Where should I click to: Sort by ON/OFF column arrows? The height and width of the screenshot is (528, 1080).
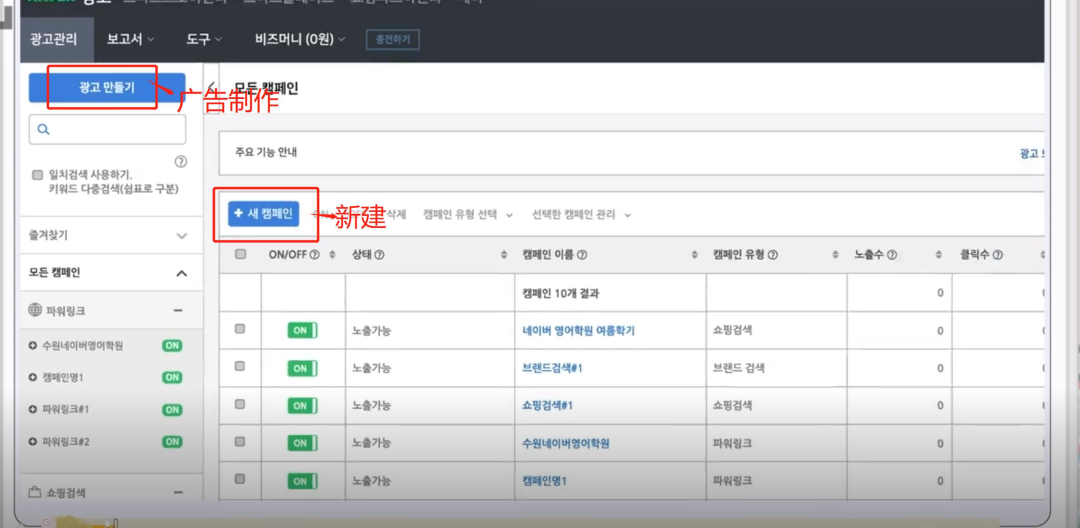332,255
